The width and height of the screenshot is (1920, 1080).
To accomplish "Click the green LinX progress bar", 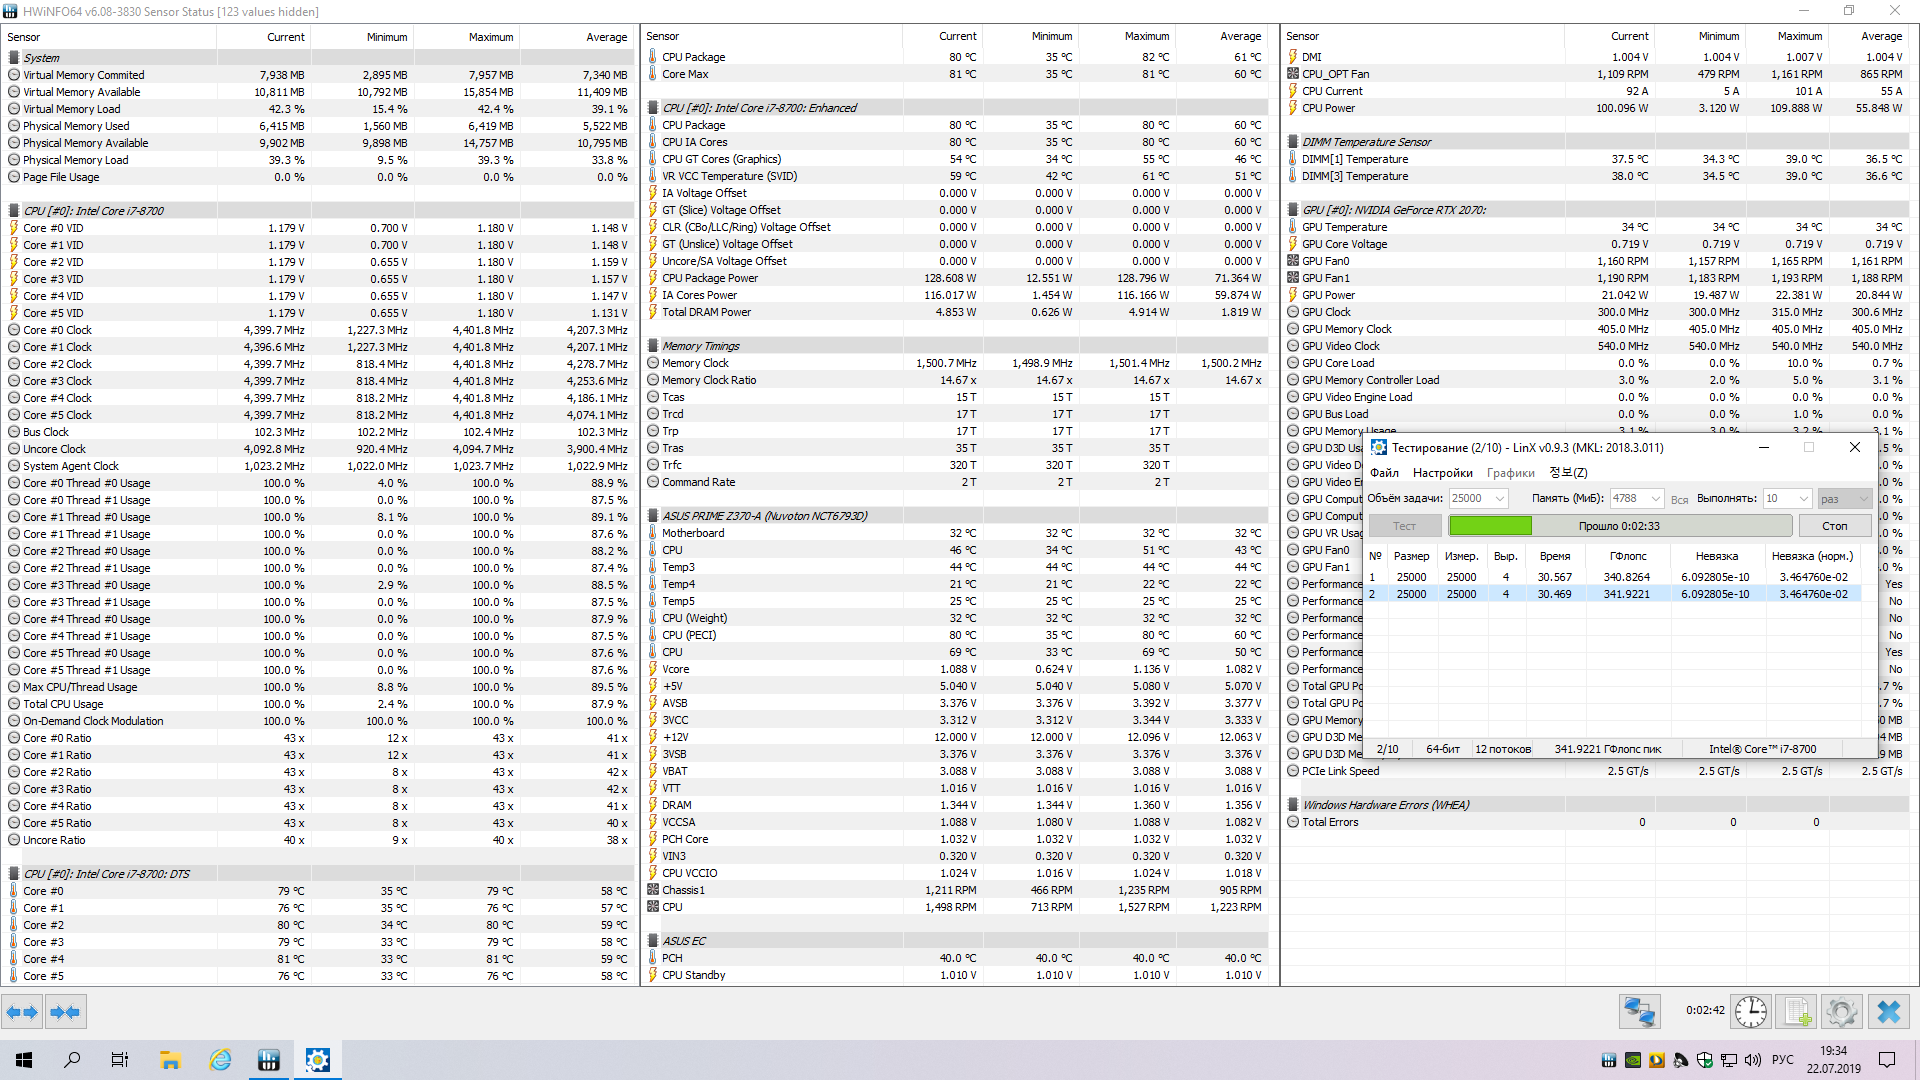I will coord(1490,526).
